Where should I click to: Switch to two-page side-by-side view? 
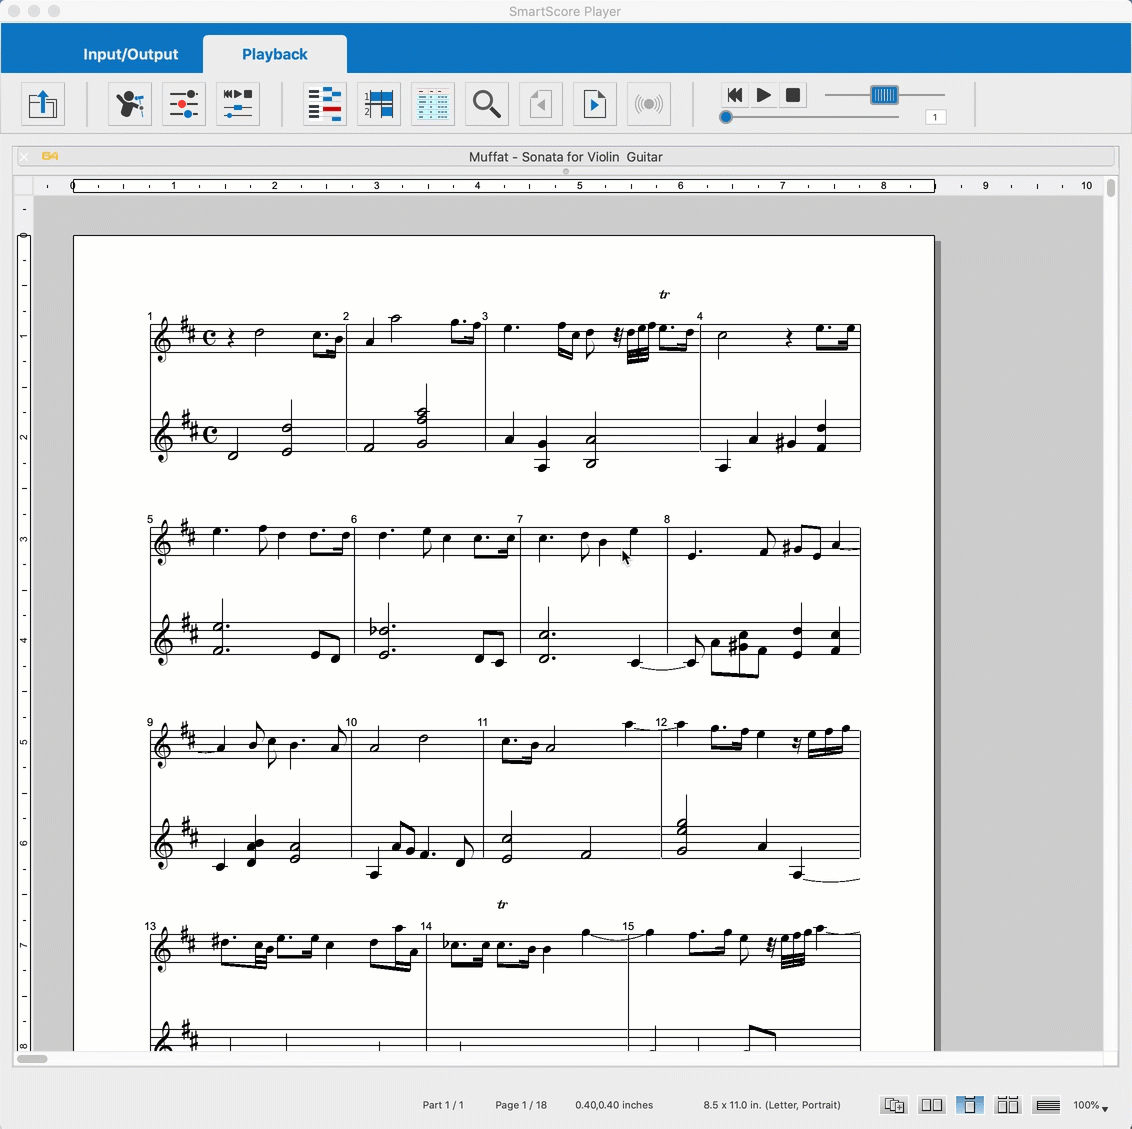coord(932,1105)
